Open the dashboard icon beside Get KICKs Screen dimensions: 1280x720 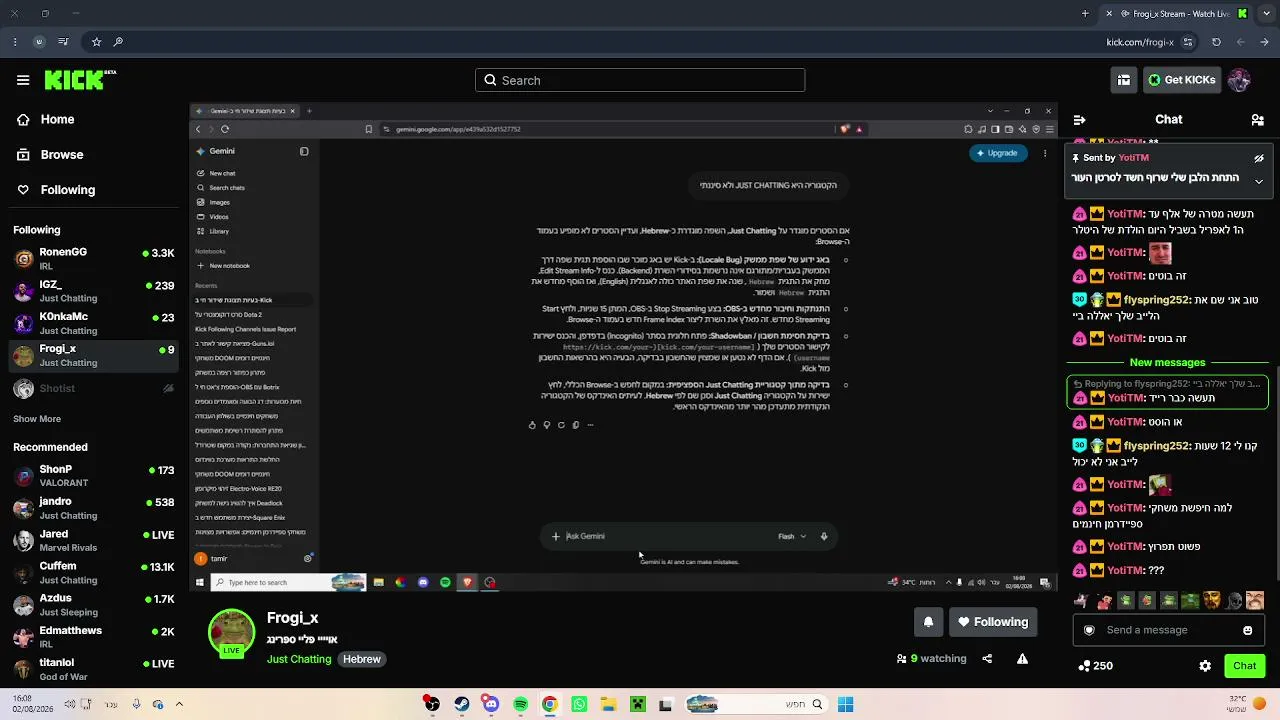(x=1124, y=80)
